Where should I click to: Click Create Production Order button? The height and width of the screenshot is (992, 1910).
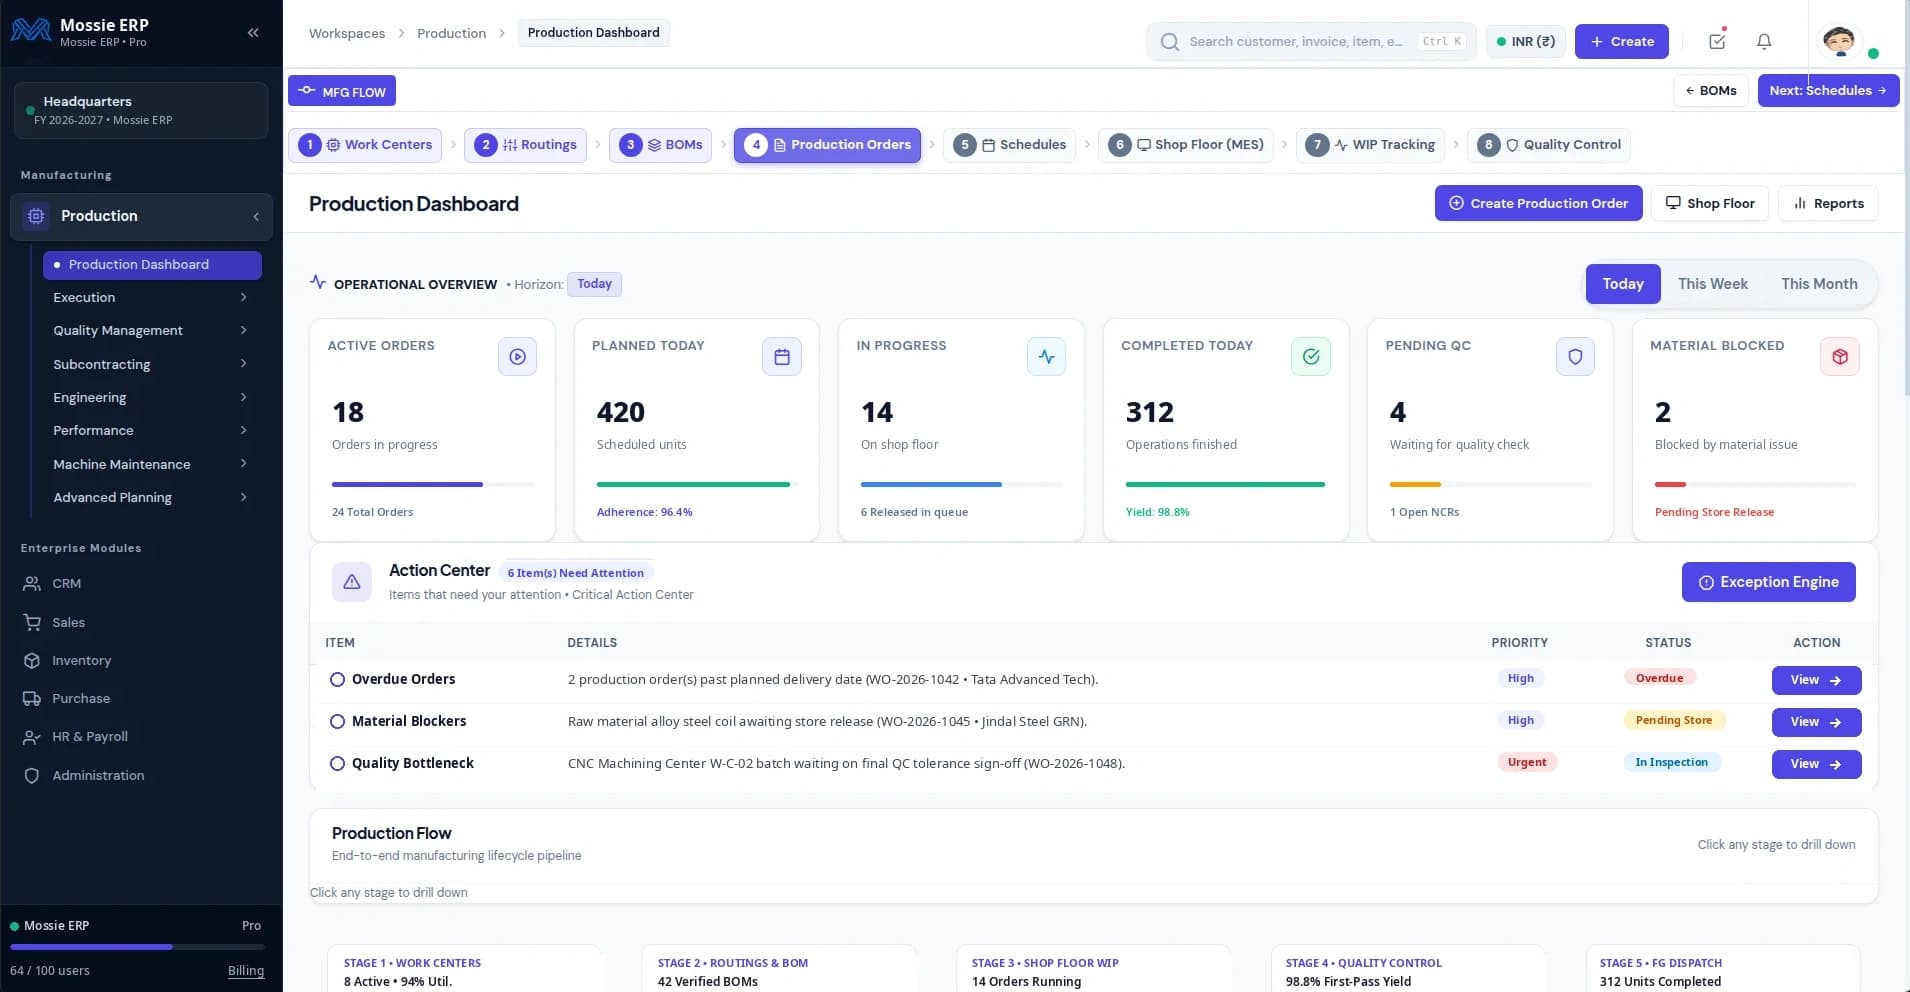pyautogui.click(x=1538, y=203)
